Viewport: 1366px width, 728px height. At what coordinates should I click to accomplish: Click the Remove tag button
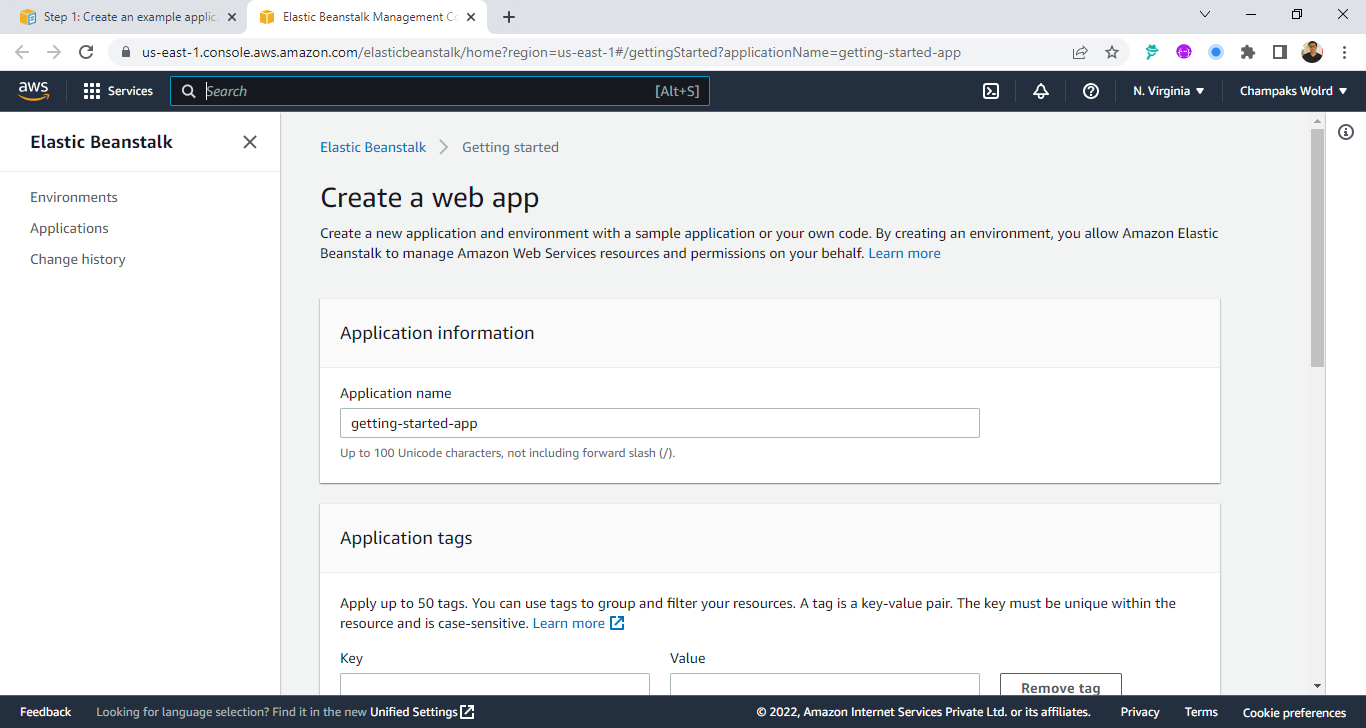(1061, 686)
